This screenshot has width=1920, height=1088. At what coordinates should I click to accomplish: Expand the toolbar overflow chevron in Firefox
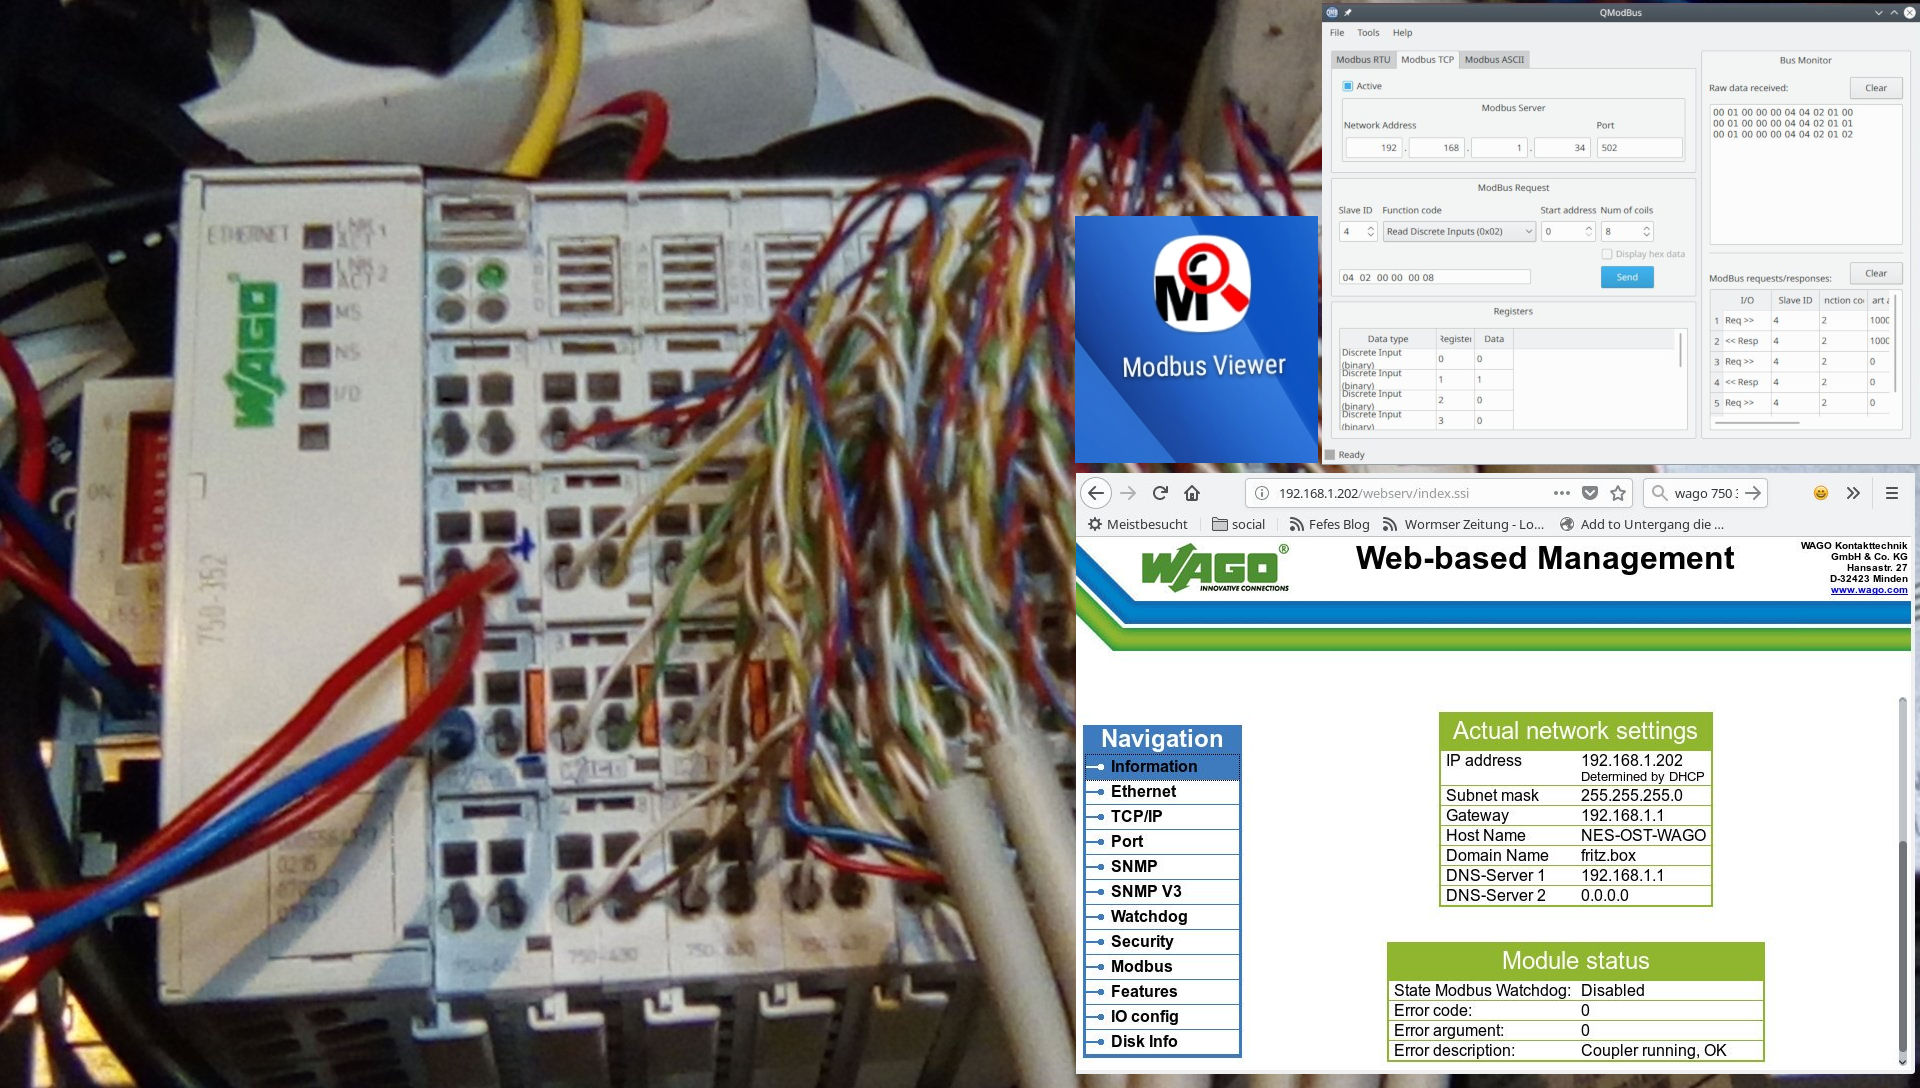1853,493
